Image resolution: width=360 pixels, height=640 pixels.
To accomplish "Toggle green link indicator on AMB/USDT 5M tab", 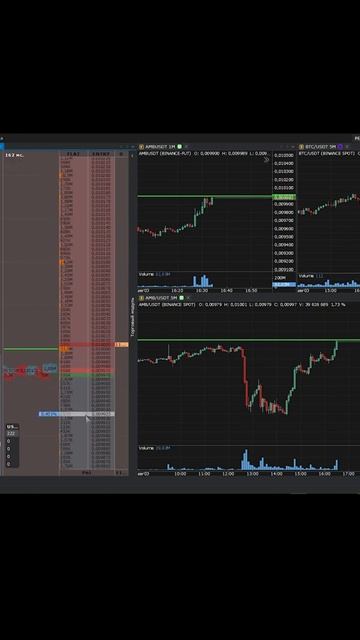I will (182, 298).
